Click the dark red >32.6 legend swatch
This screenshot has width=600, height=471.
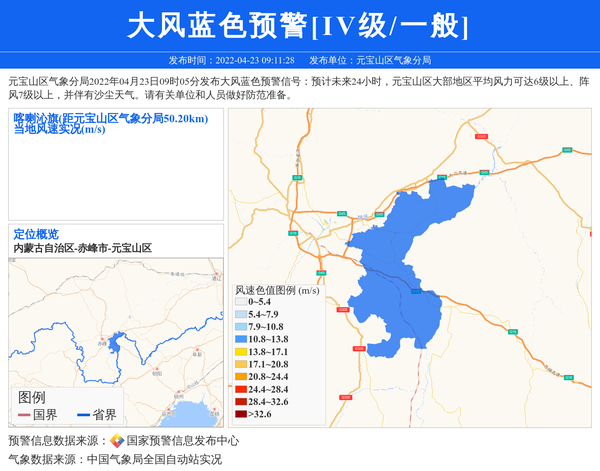click(x=240, y=413)
